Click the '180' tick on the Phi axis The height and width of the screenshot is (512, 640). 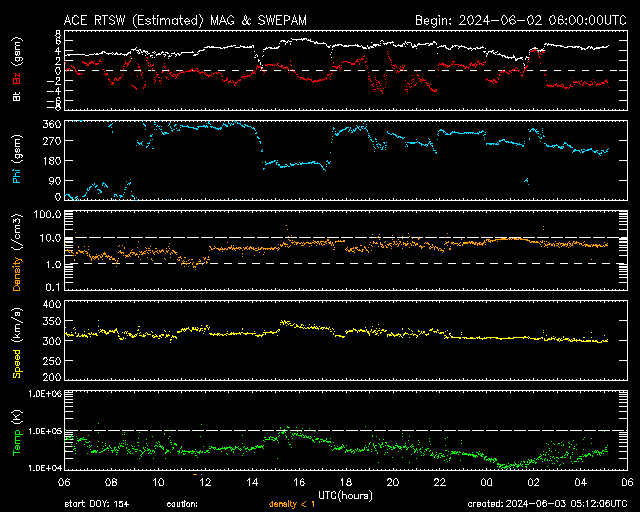click(x=52, y=161)
